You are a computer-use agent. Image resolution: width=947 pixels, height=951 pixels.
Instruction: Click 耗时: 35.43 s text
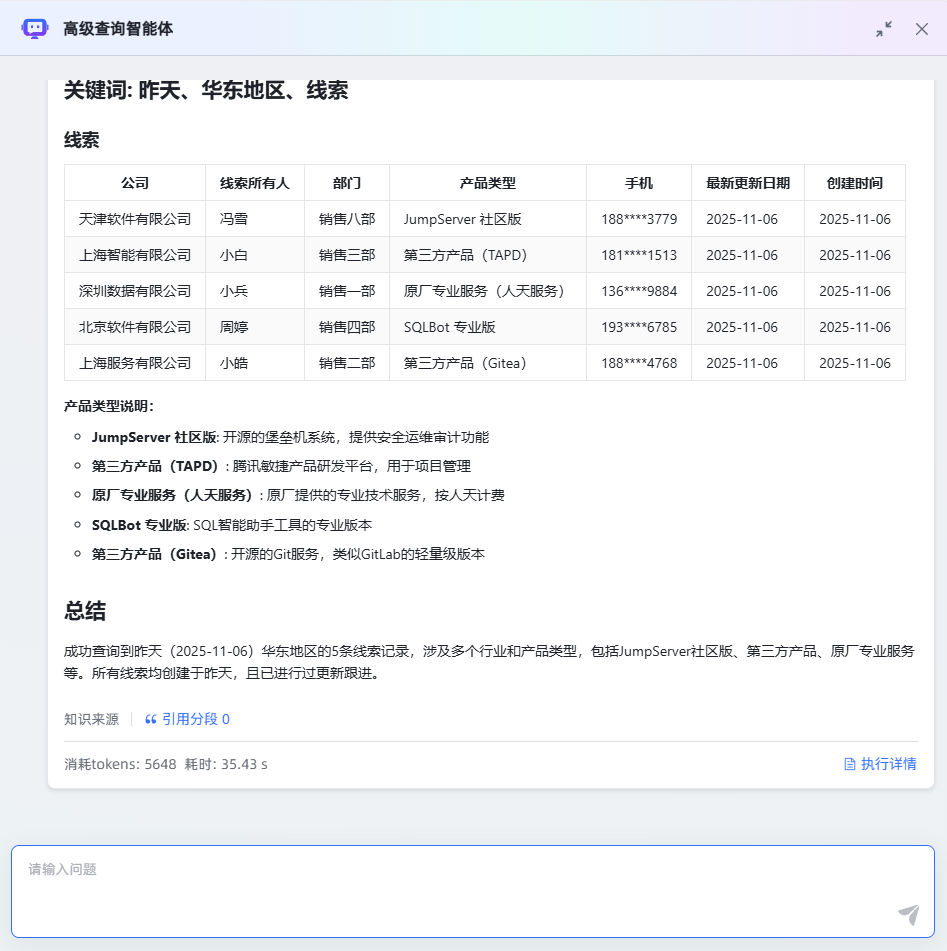(x=226, y=764)
